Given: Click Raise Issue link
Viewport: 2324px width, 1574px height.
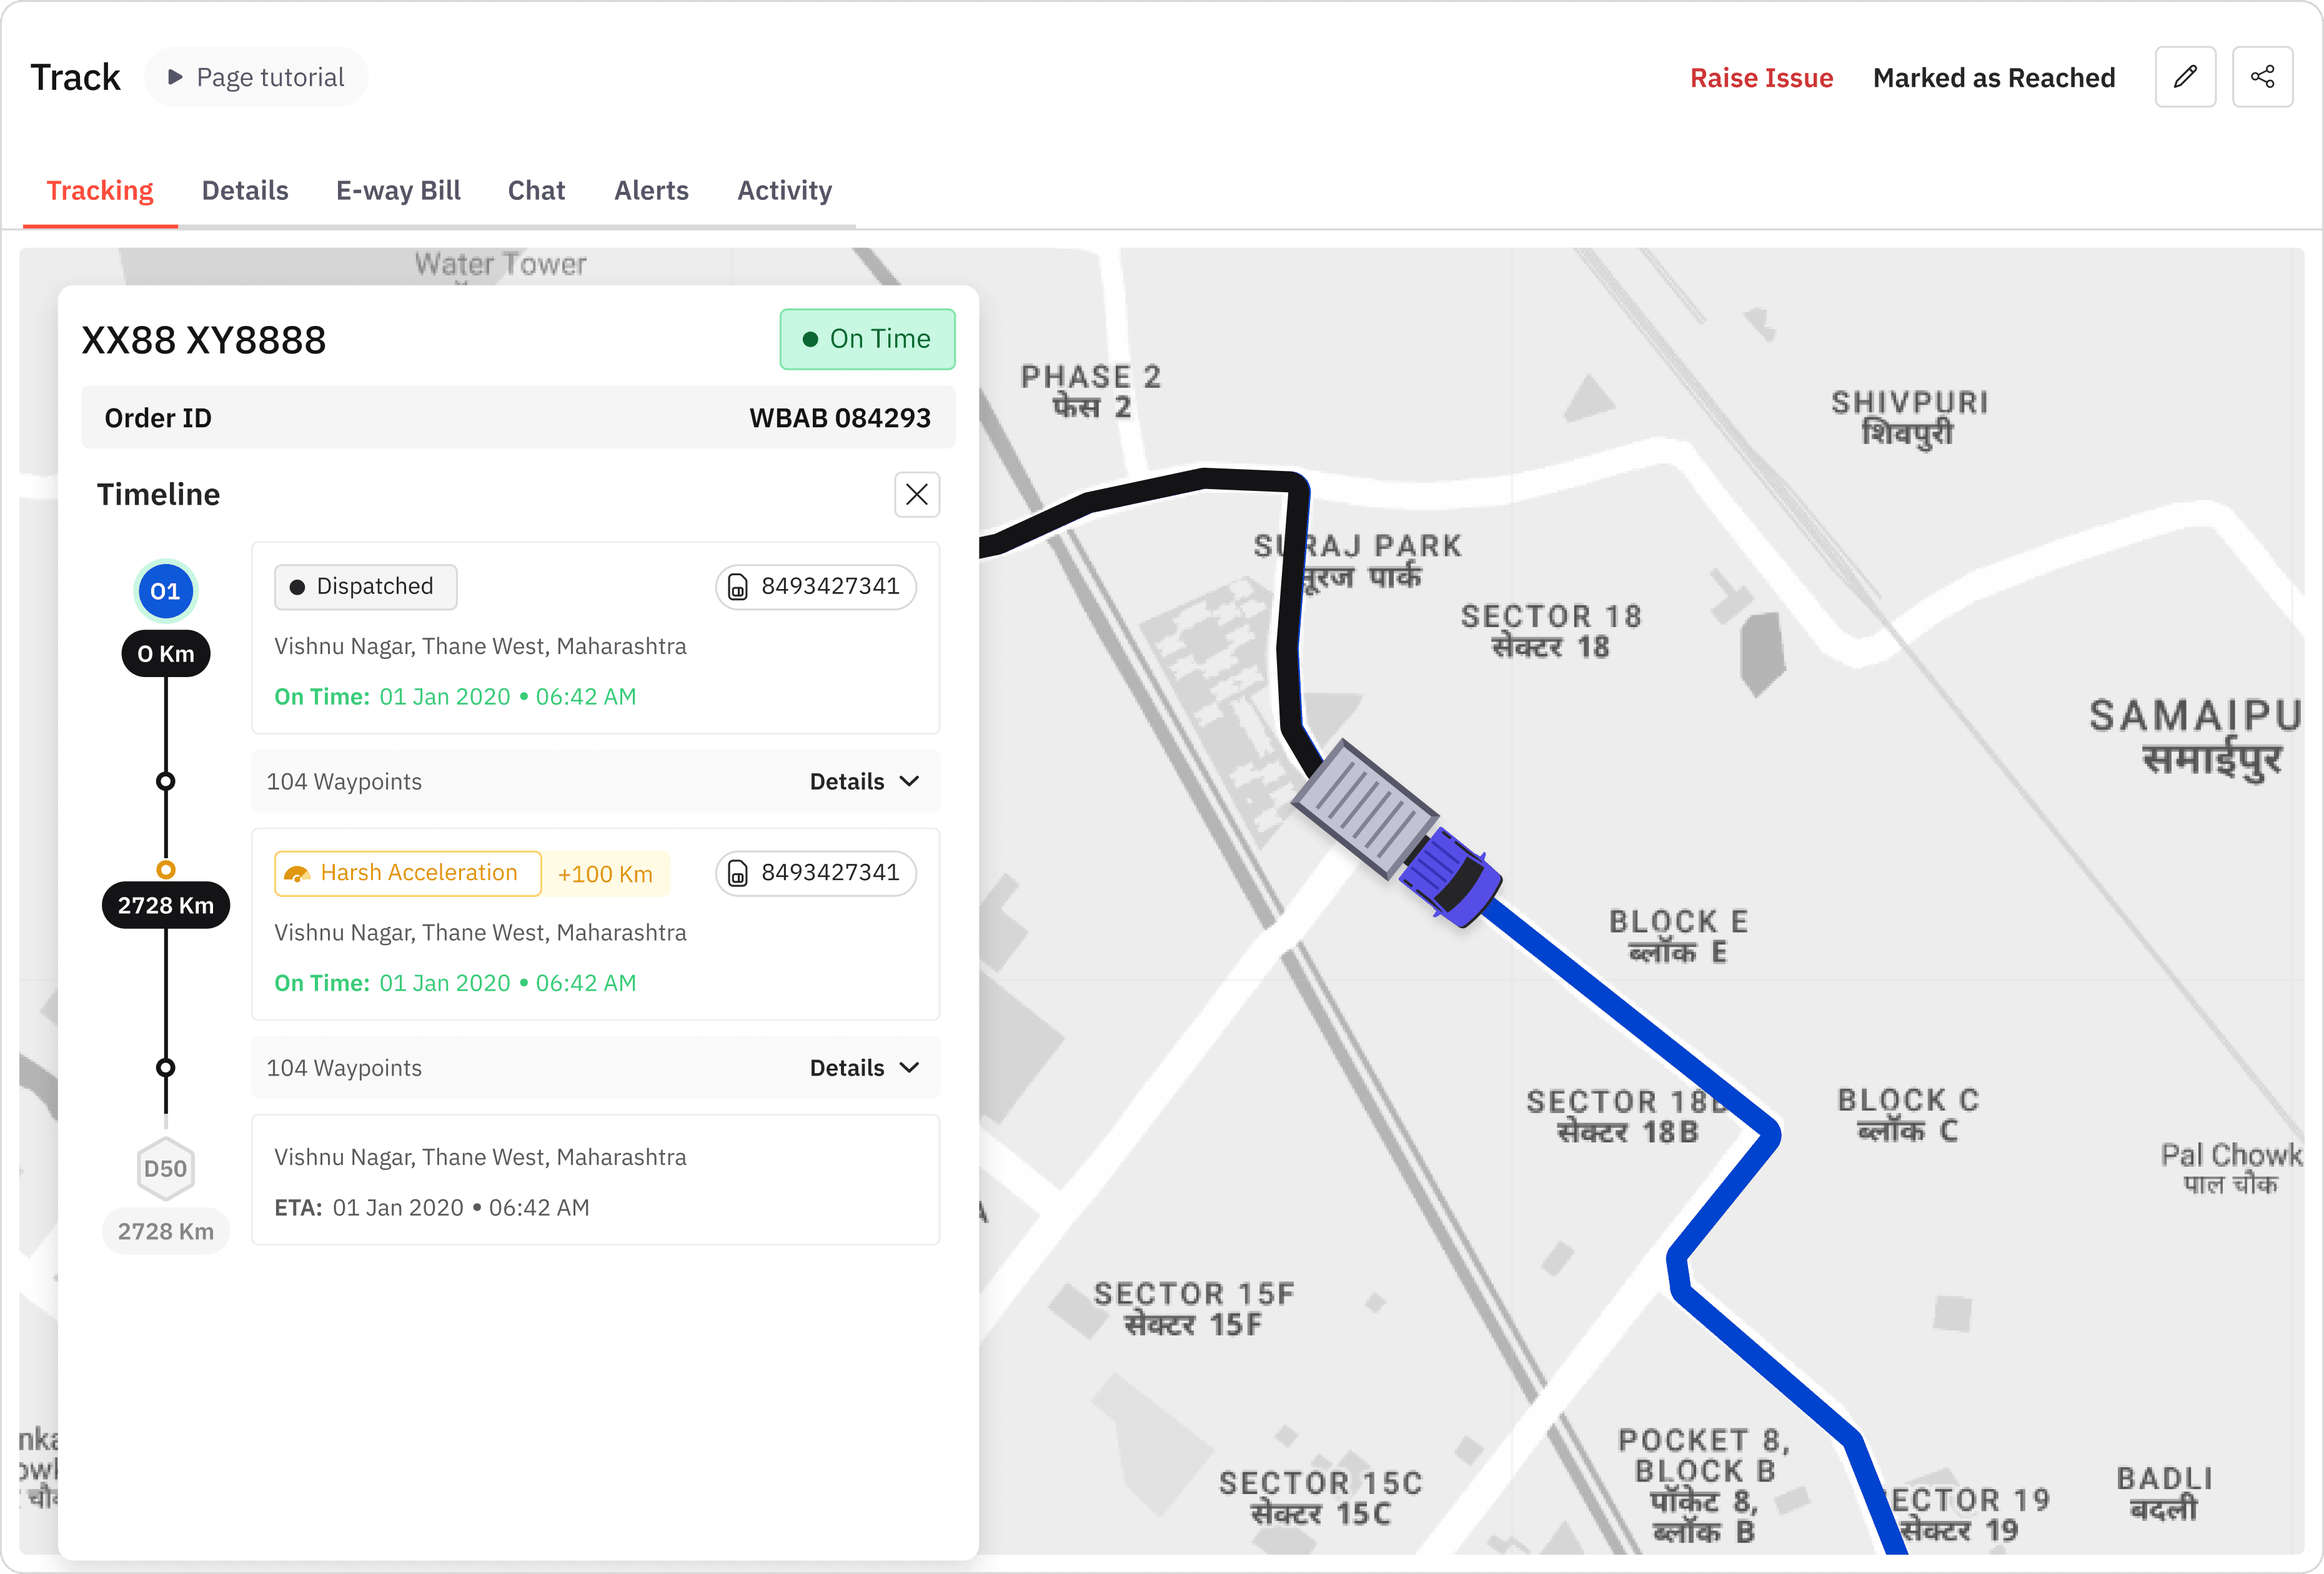Looking at the screenshot, I should click(x=1761, y=78).
